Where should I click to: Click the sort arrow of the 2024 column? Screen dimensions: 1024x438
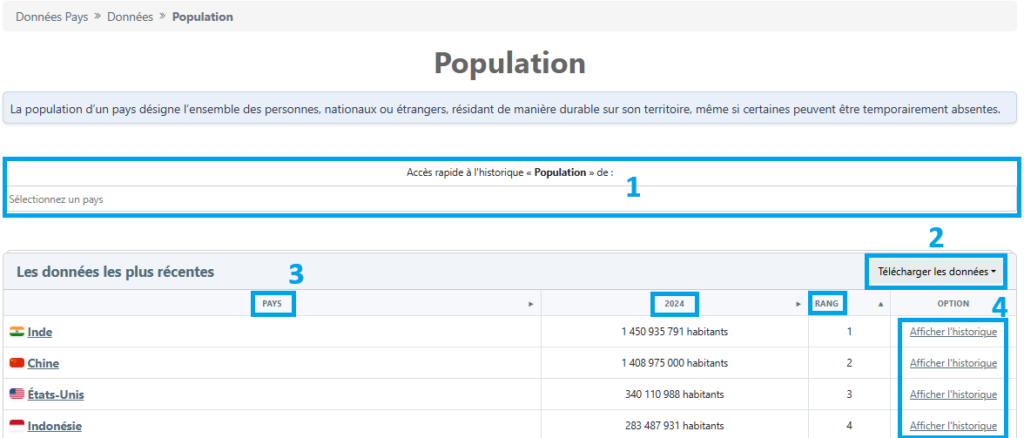tap(799, 304)
